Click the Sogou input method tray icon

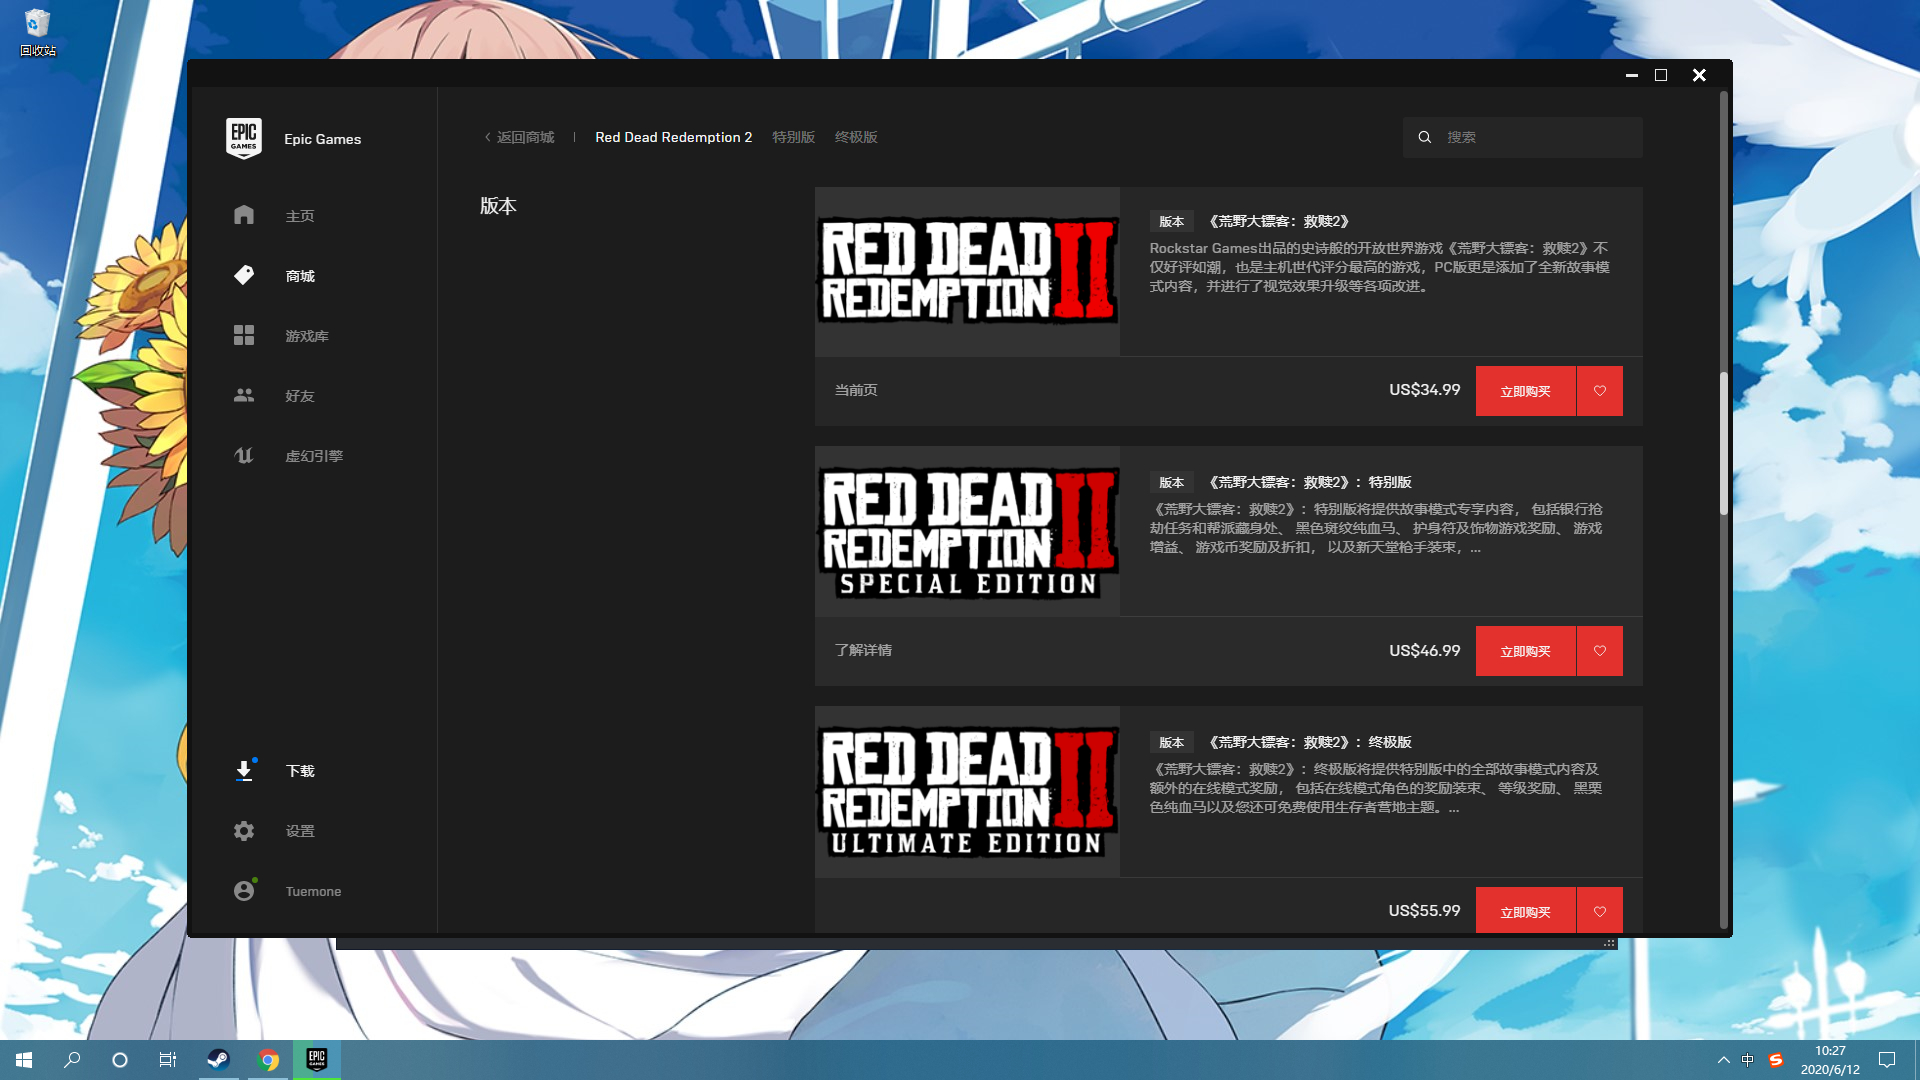tap(1776, 1060)
